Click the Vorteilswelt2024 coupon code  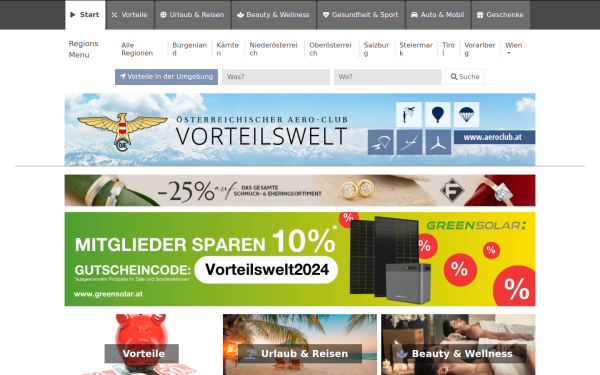point(266,270)
